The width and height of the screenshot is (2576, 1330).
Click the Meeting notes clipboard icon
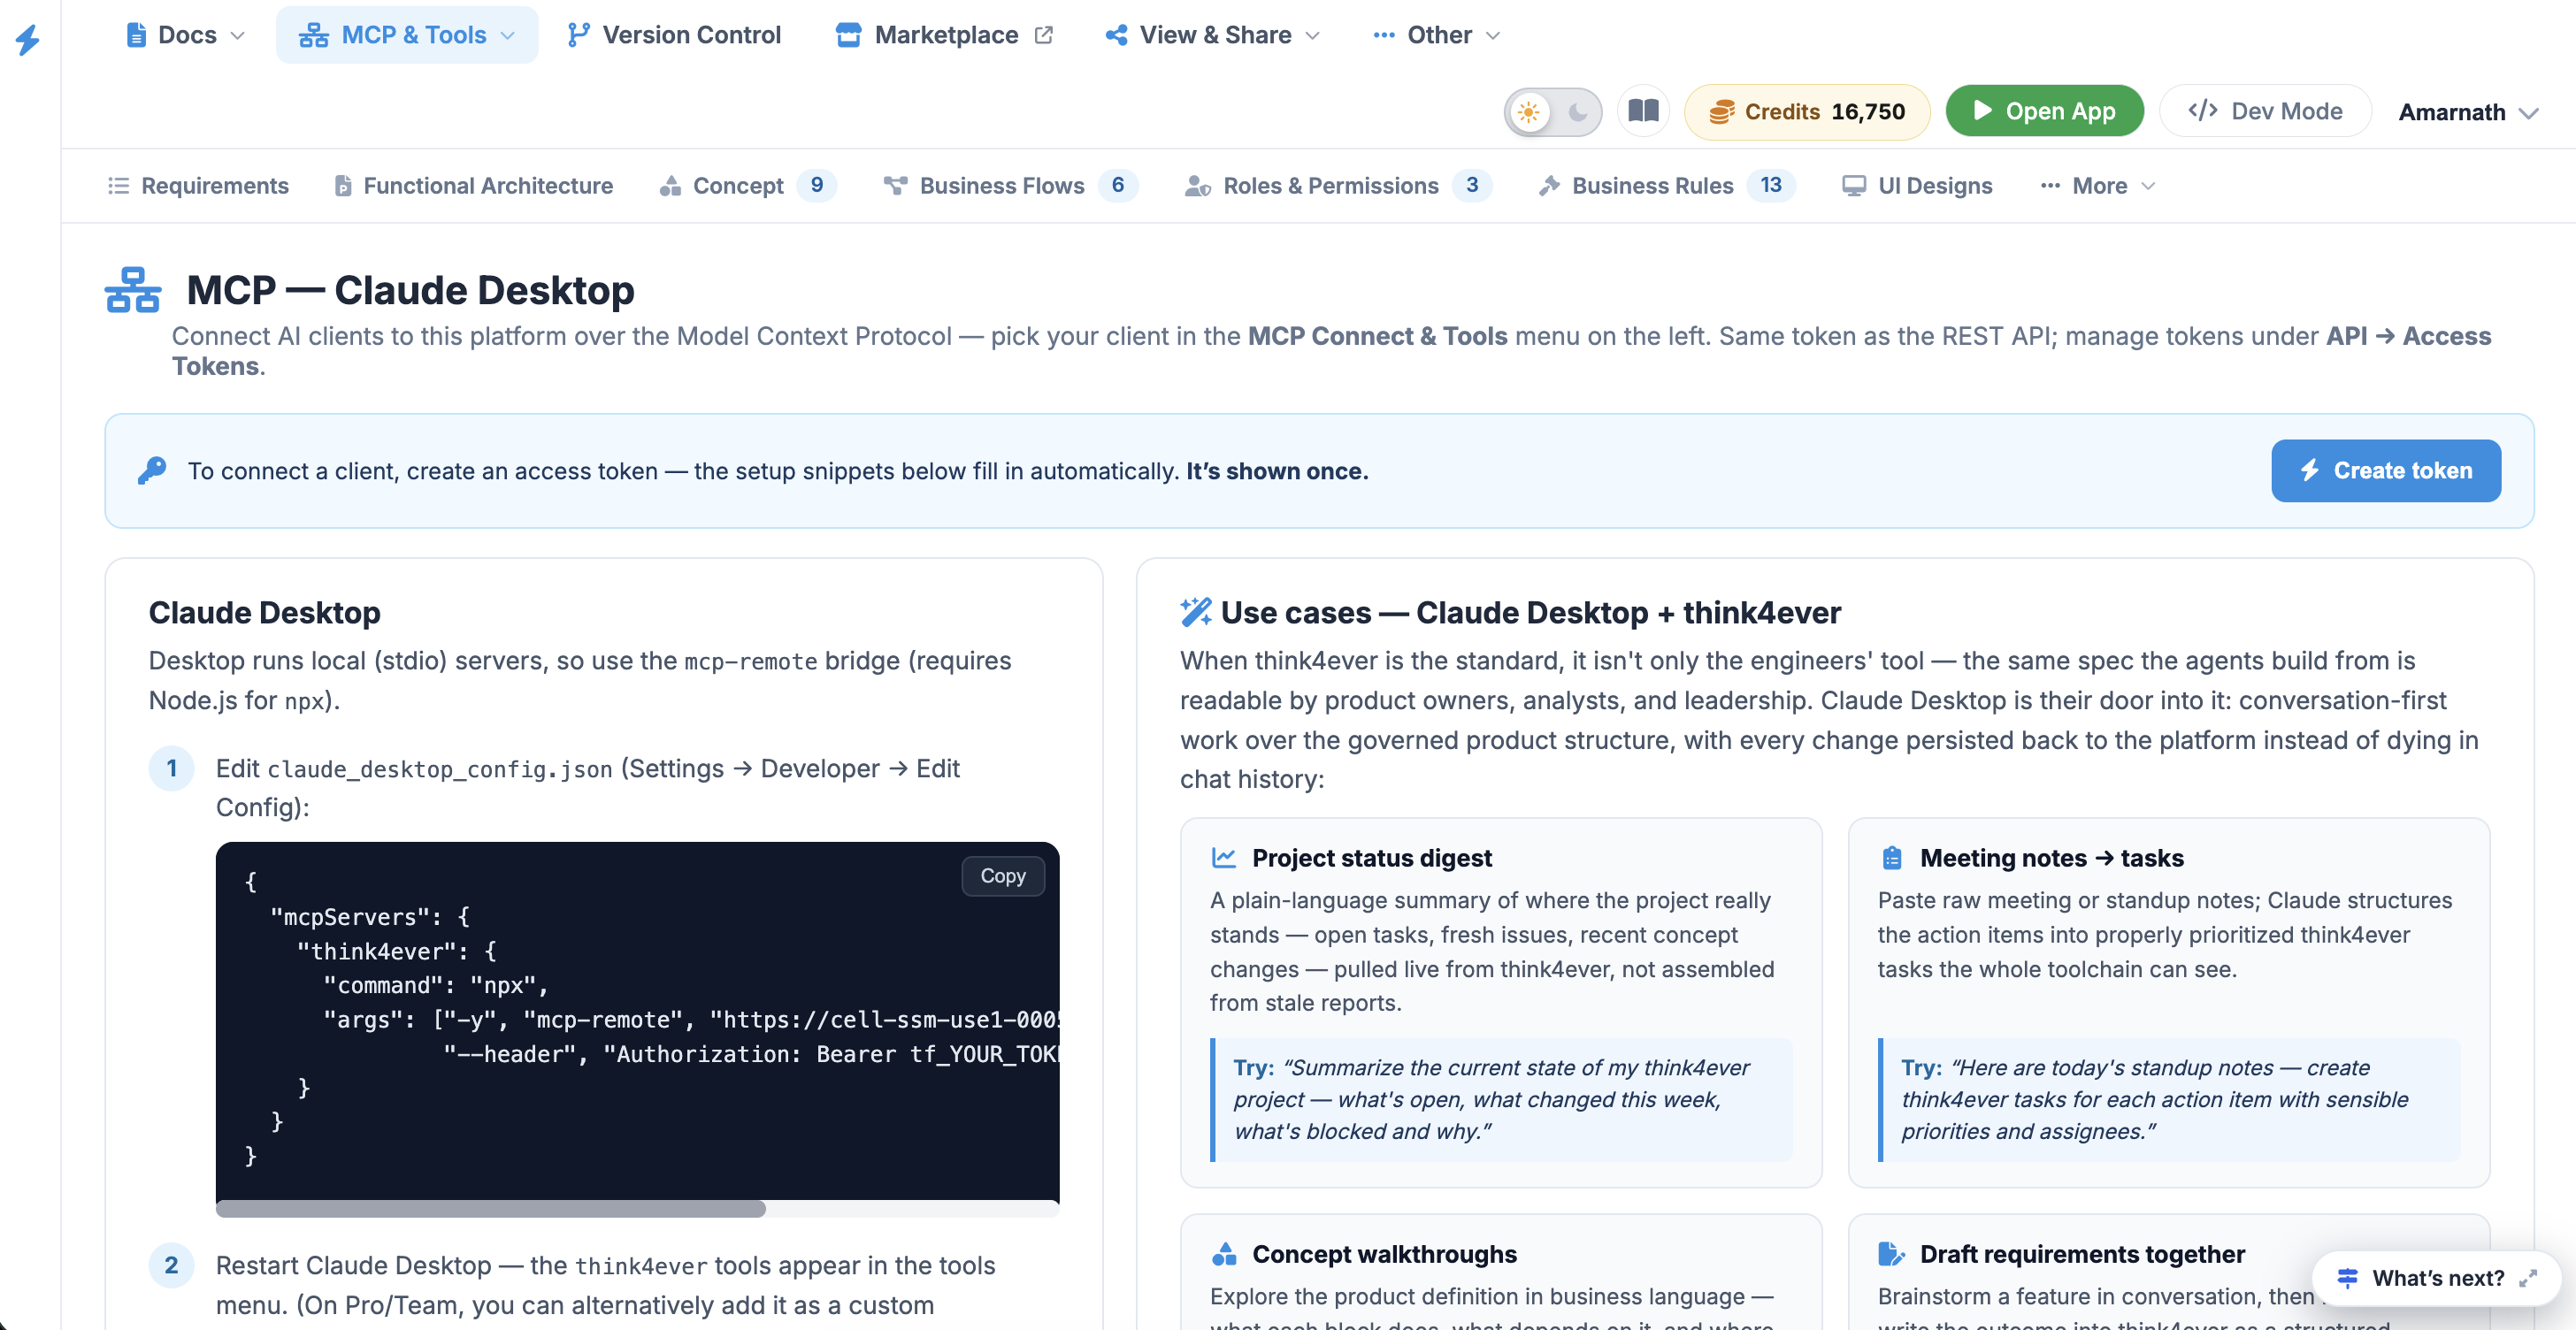[1892, 858]
